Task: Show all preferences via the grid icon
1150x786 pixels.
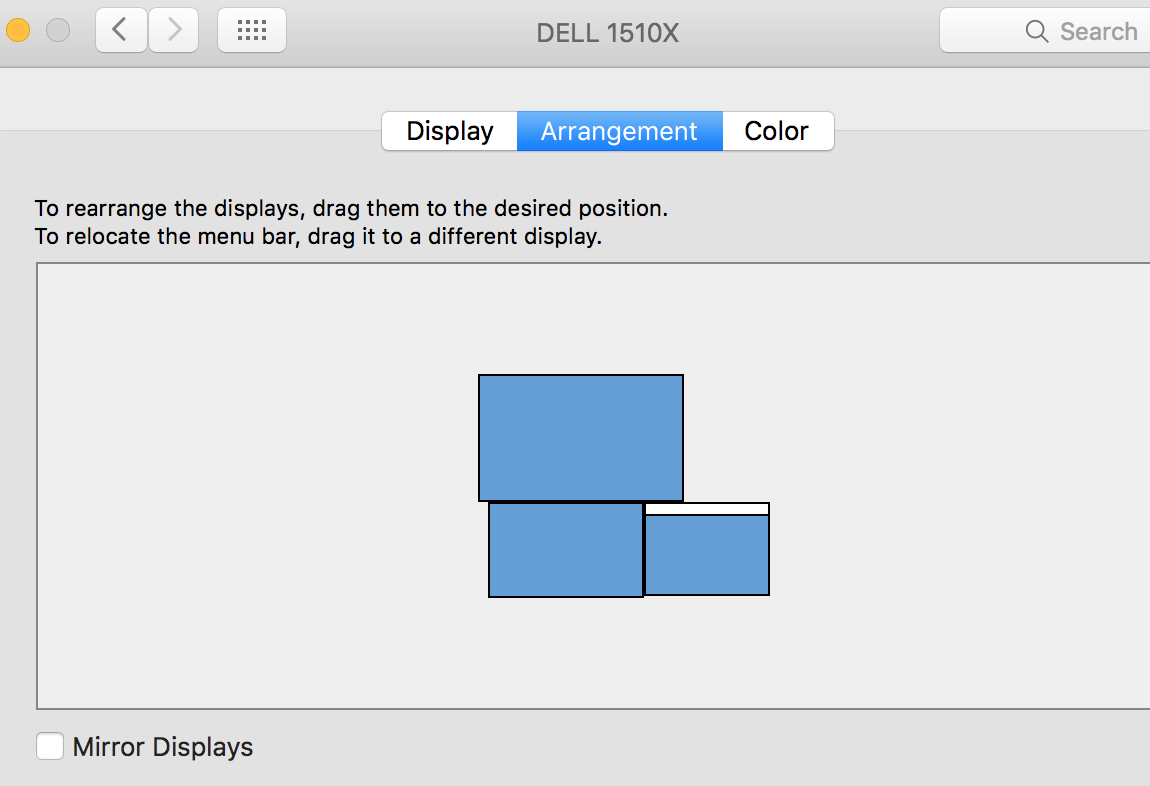Action: [x=251, y=30]
